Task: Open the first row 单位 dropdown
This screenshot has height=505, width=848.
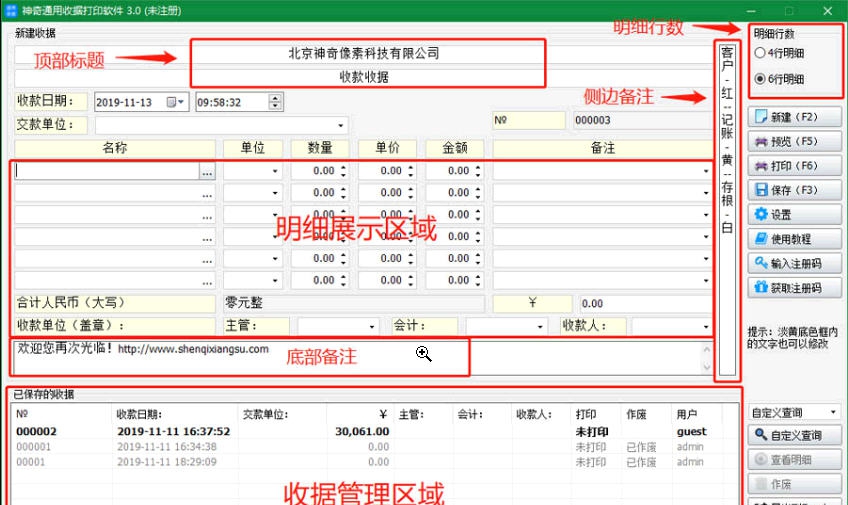Action: [275, 171]
